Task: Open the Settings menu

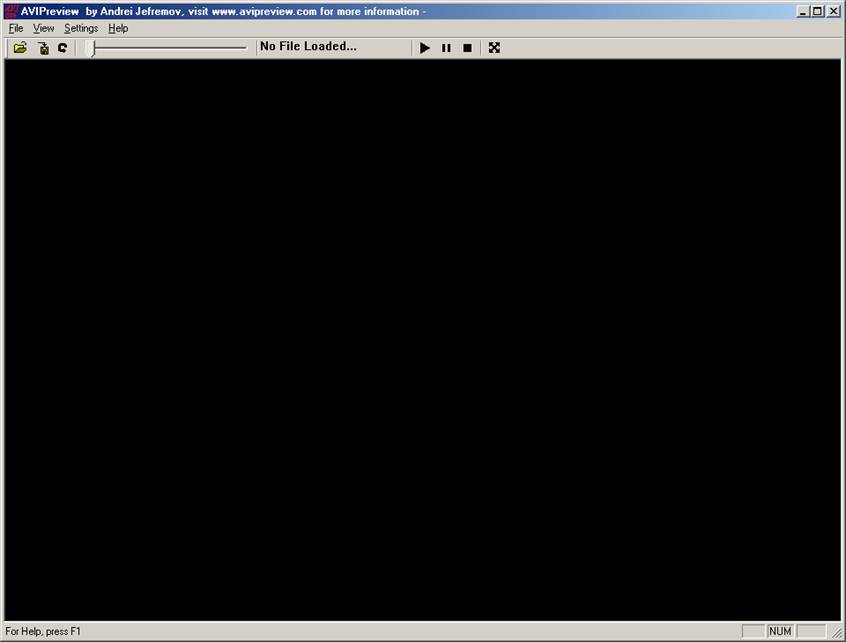Action: pos(81,28)
